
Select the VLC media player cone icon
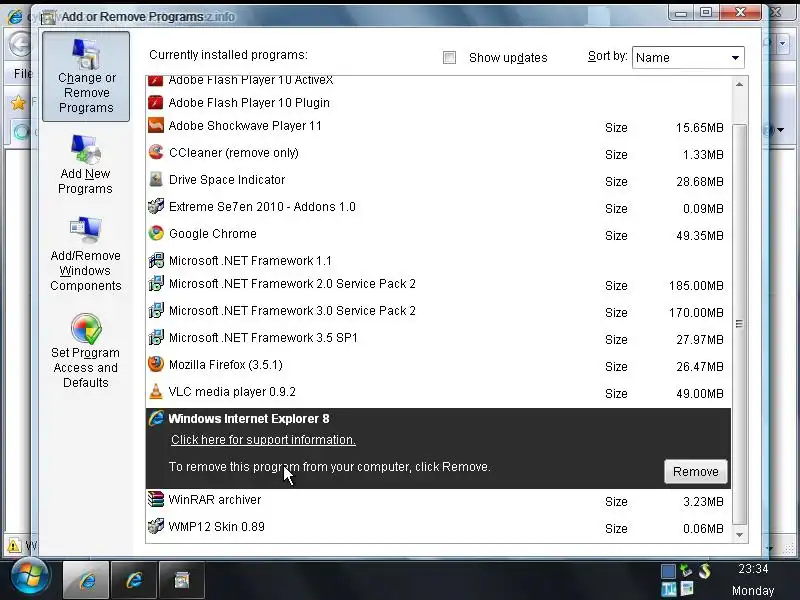coord(156,391)
